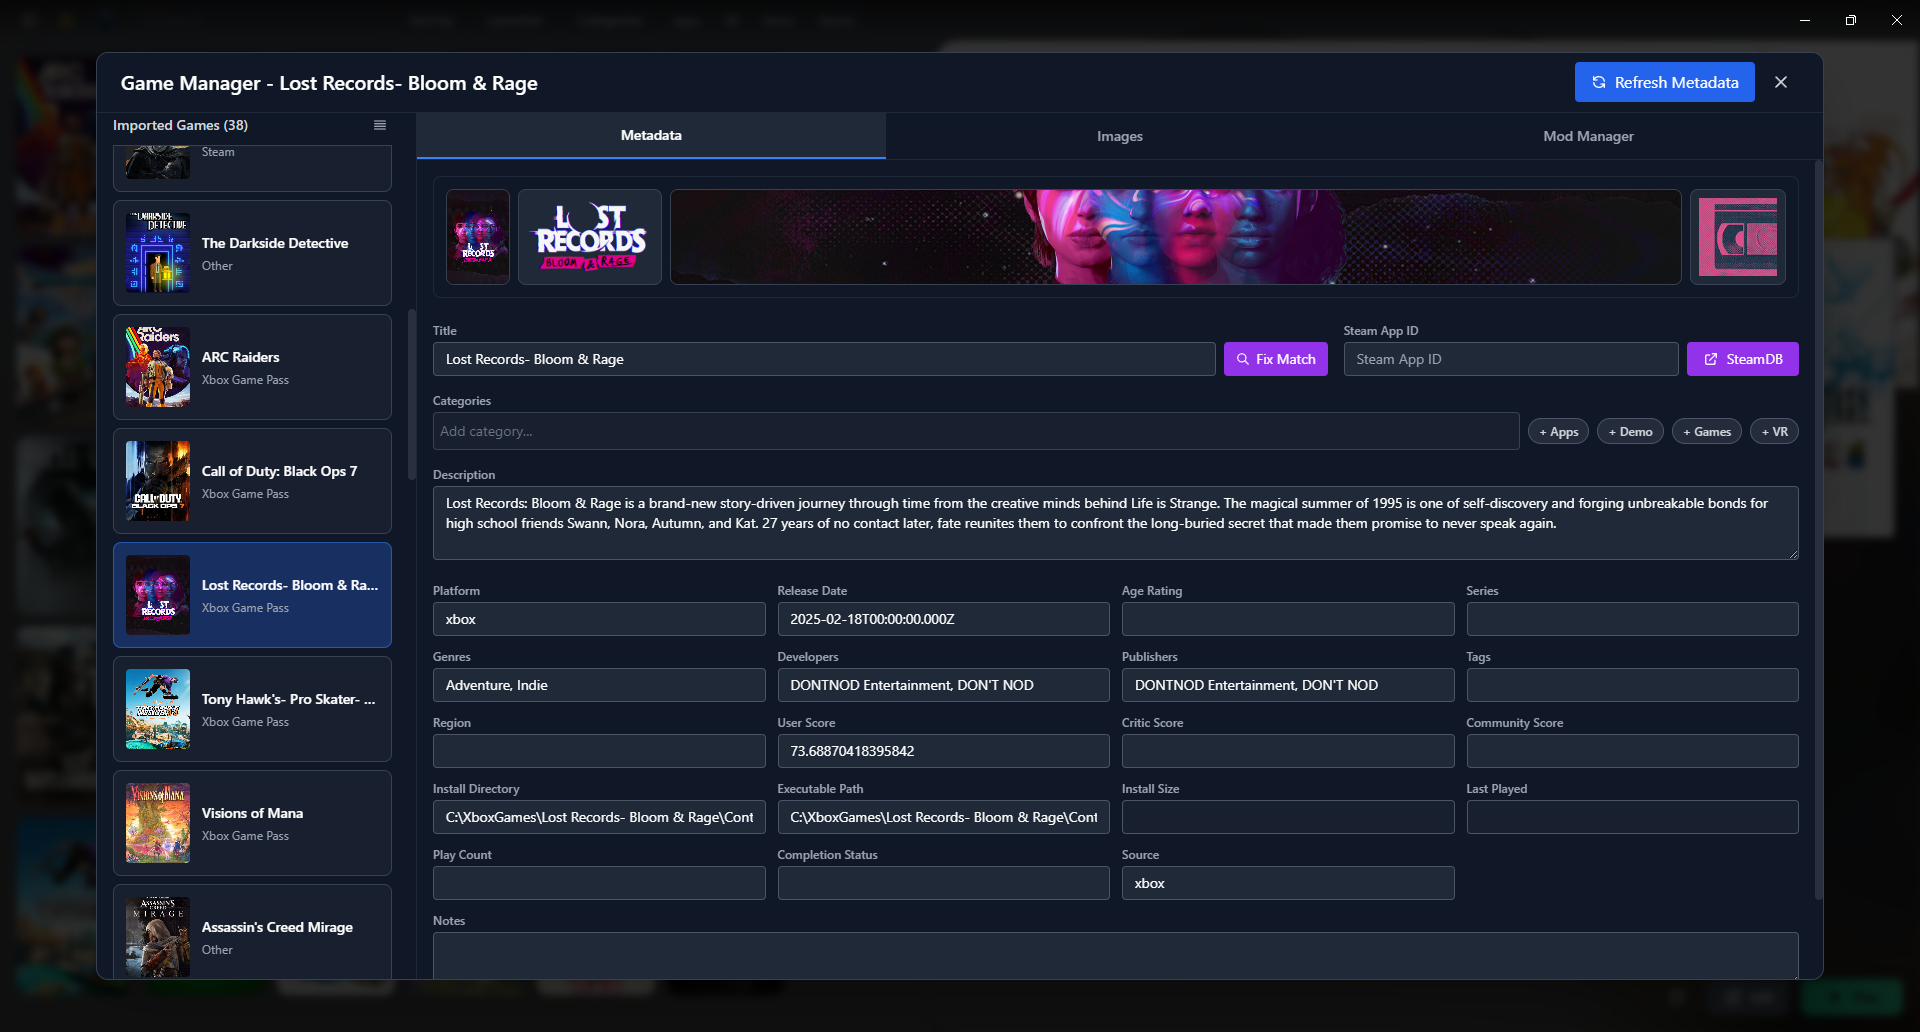Image resolution: width=1920 pixels, height=1032 pixels.
Task: Open SteamDB via the external link icon
Action: pyautogui.click(x=1713, y=358)
